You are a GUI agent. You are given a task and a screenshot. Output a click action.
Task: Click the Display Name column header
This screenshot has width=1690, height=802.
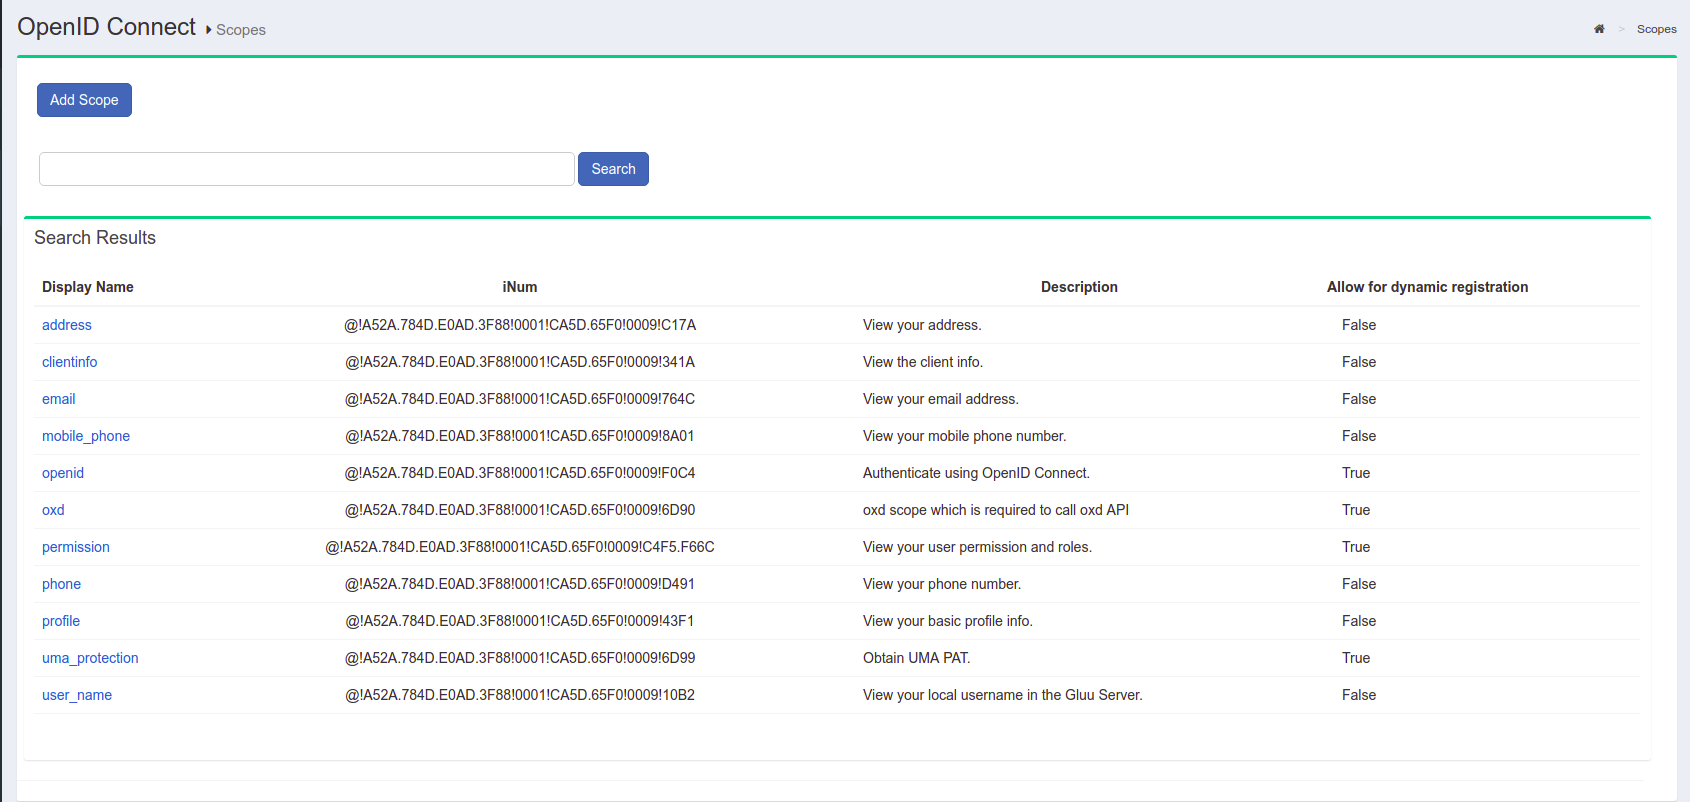(x=88, y=287)
